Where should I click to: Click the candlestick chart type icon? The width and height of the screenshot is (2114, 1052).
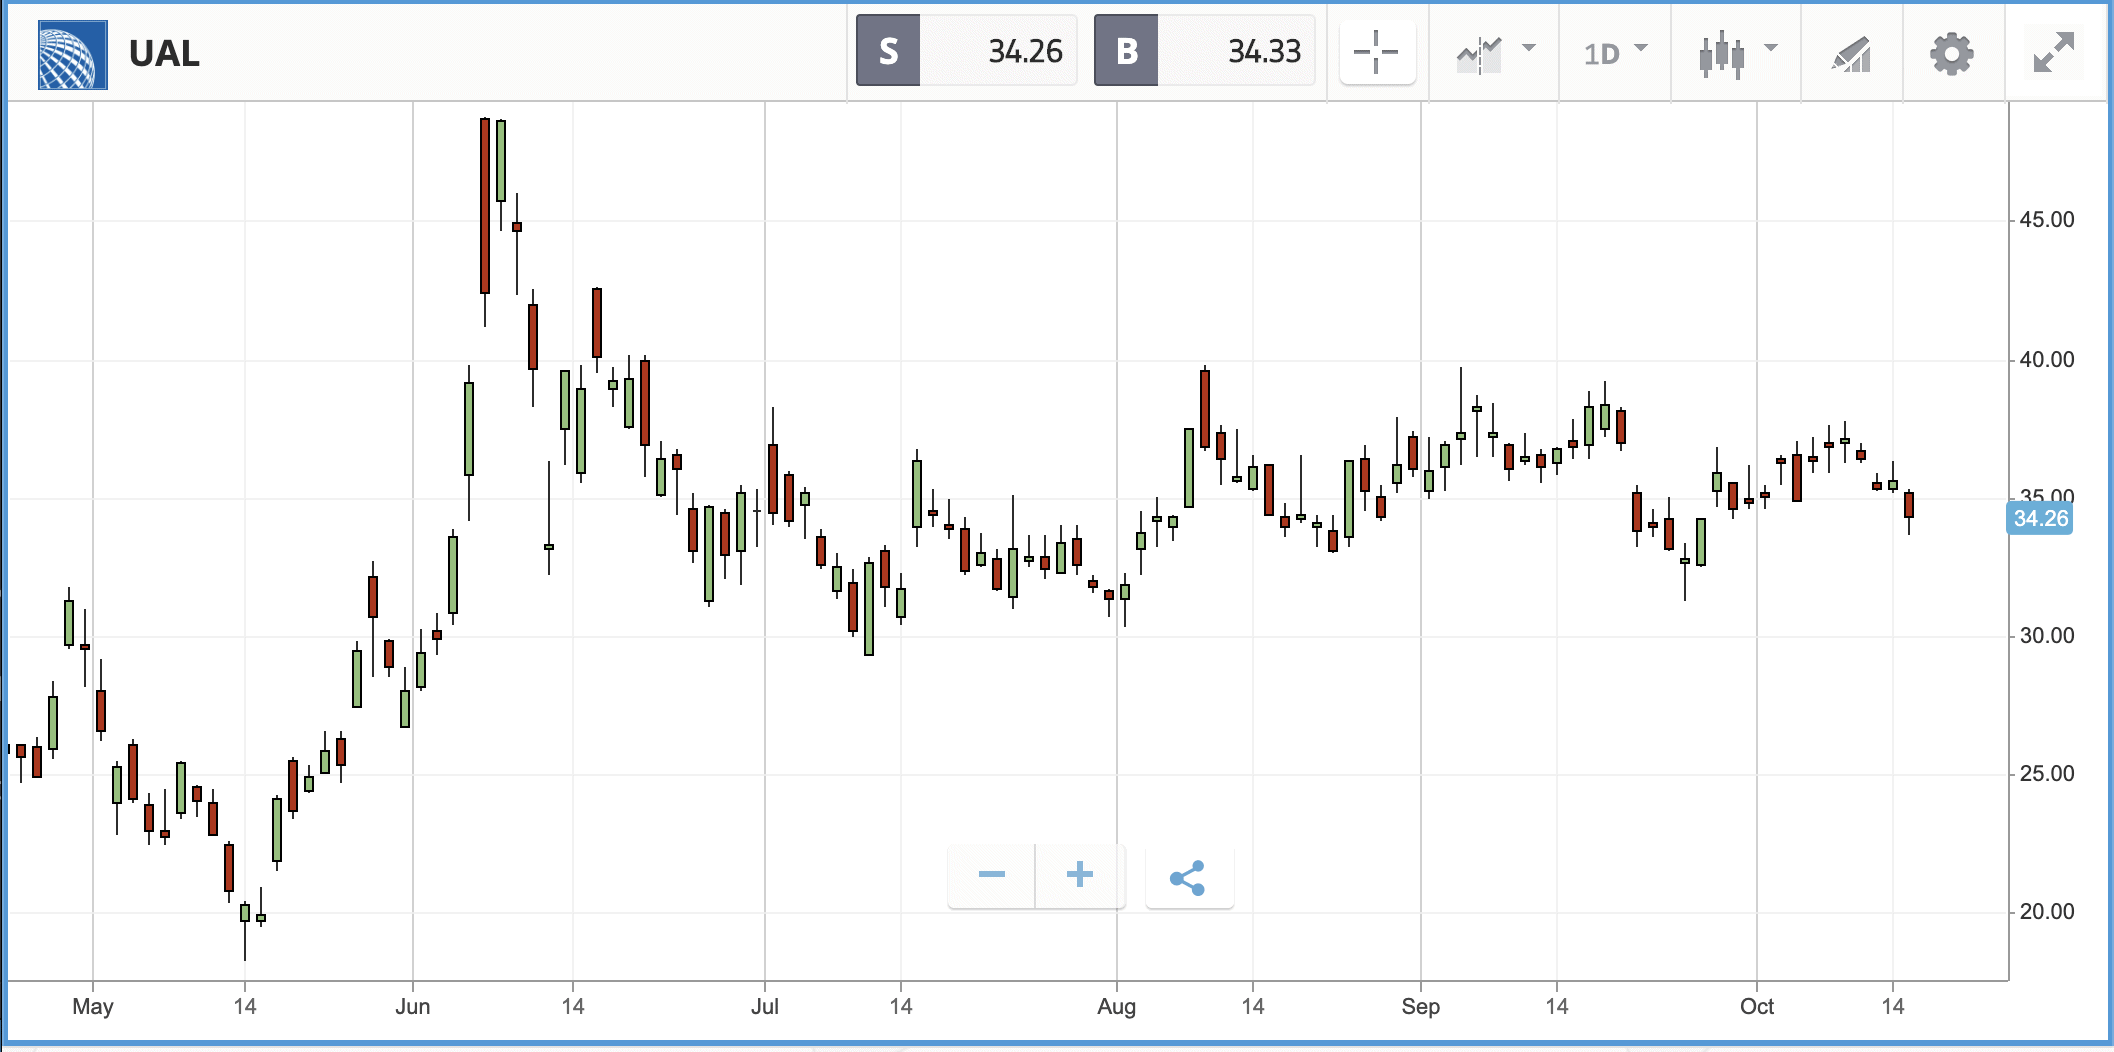(1722, 54)
